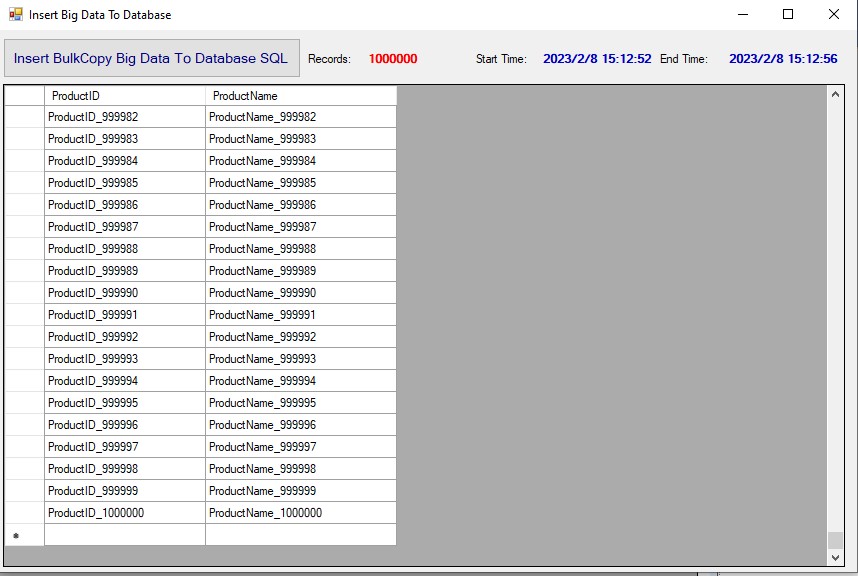Select cell ProductName_999987
Screen dimensions: 858x576
tap(301, 227)
